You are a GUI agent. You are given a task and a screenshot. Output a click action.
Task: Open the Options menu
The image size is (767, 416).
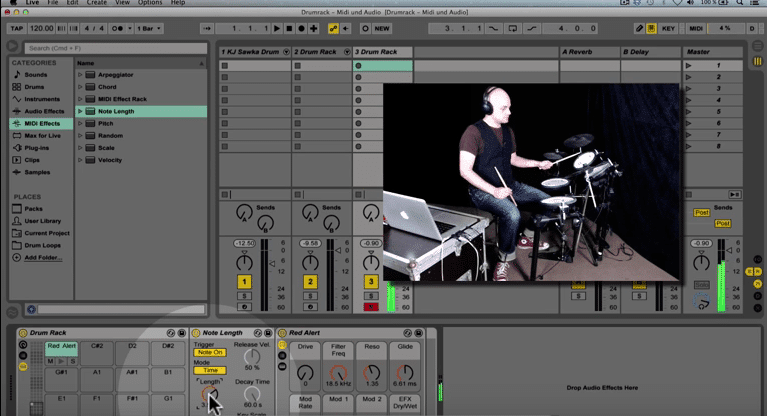pos(150,3)
